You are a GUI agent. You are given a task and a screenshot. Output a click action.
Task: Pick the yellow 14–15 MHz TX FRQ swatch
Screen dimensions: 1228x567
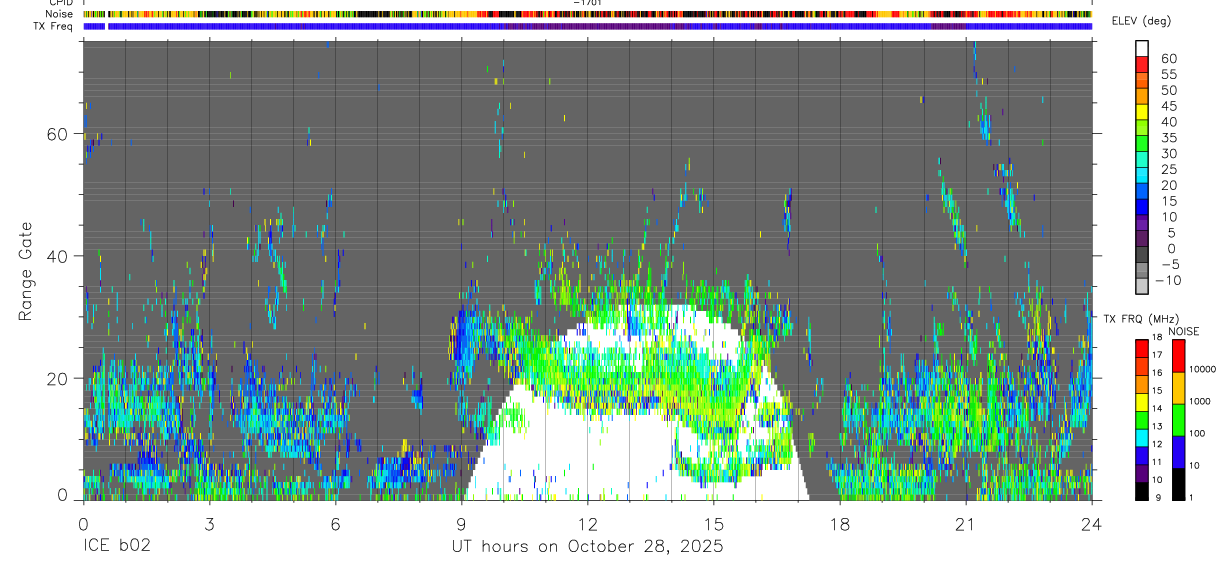pos(1142,400)
